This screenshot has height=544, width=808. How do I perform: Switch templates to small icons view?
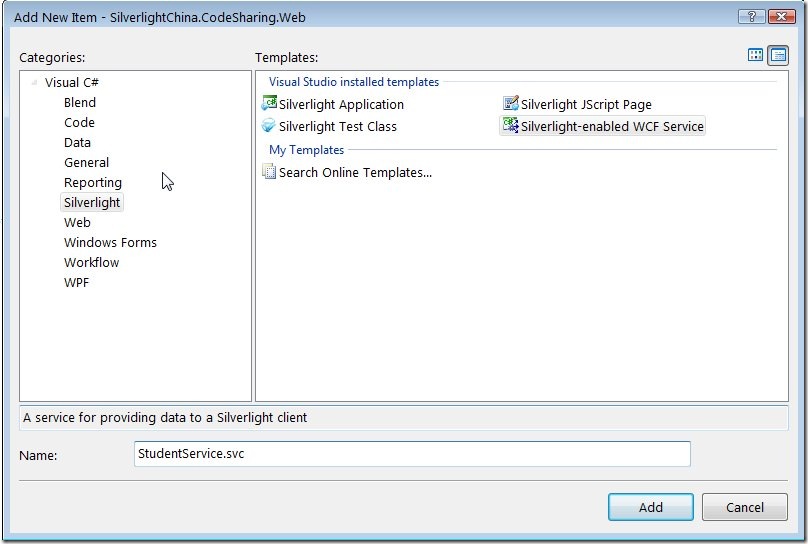778,55
